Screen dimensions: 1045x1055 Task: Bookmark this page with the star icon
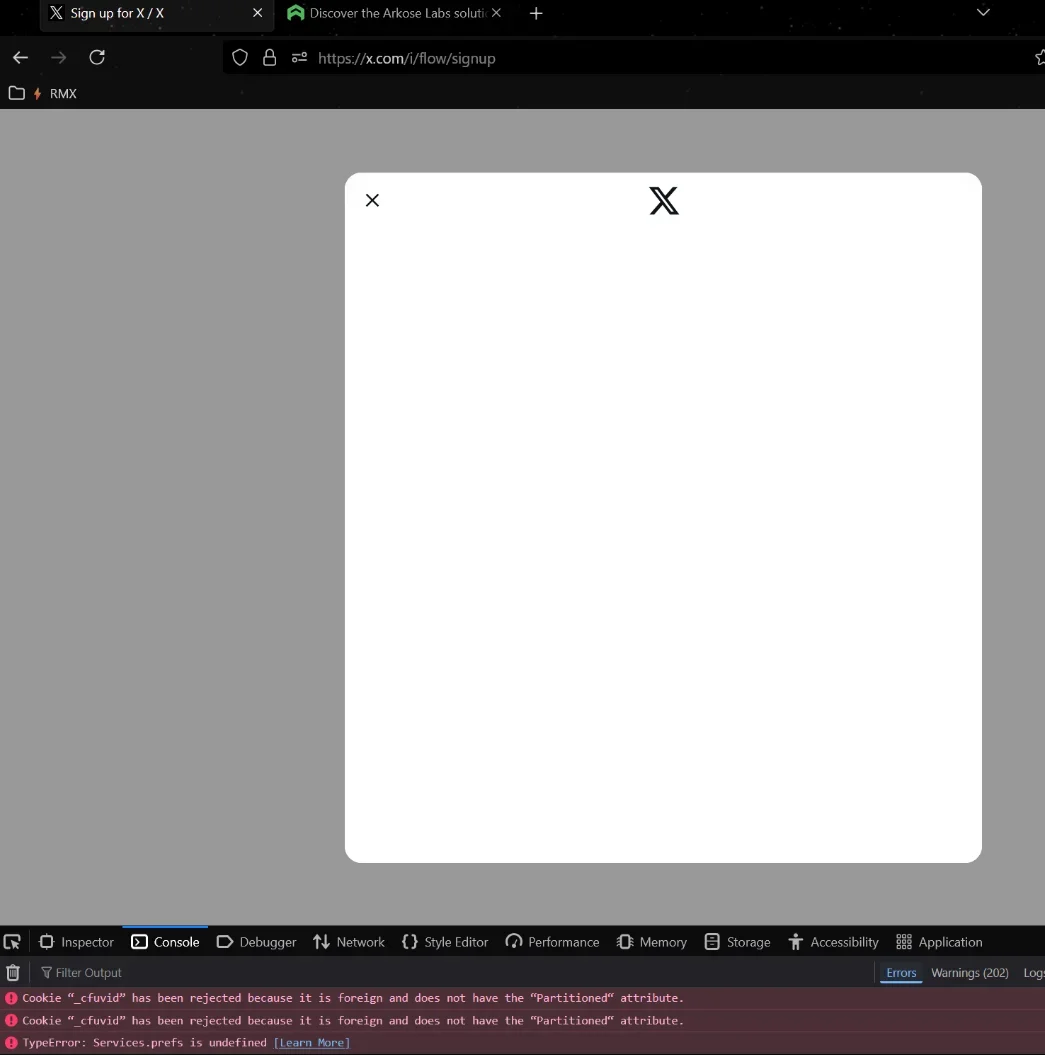coord(1040,58)
